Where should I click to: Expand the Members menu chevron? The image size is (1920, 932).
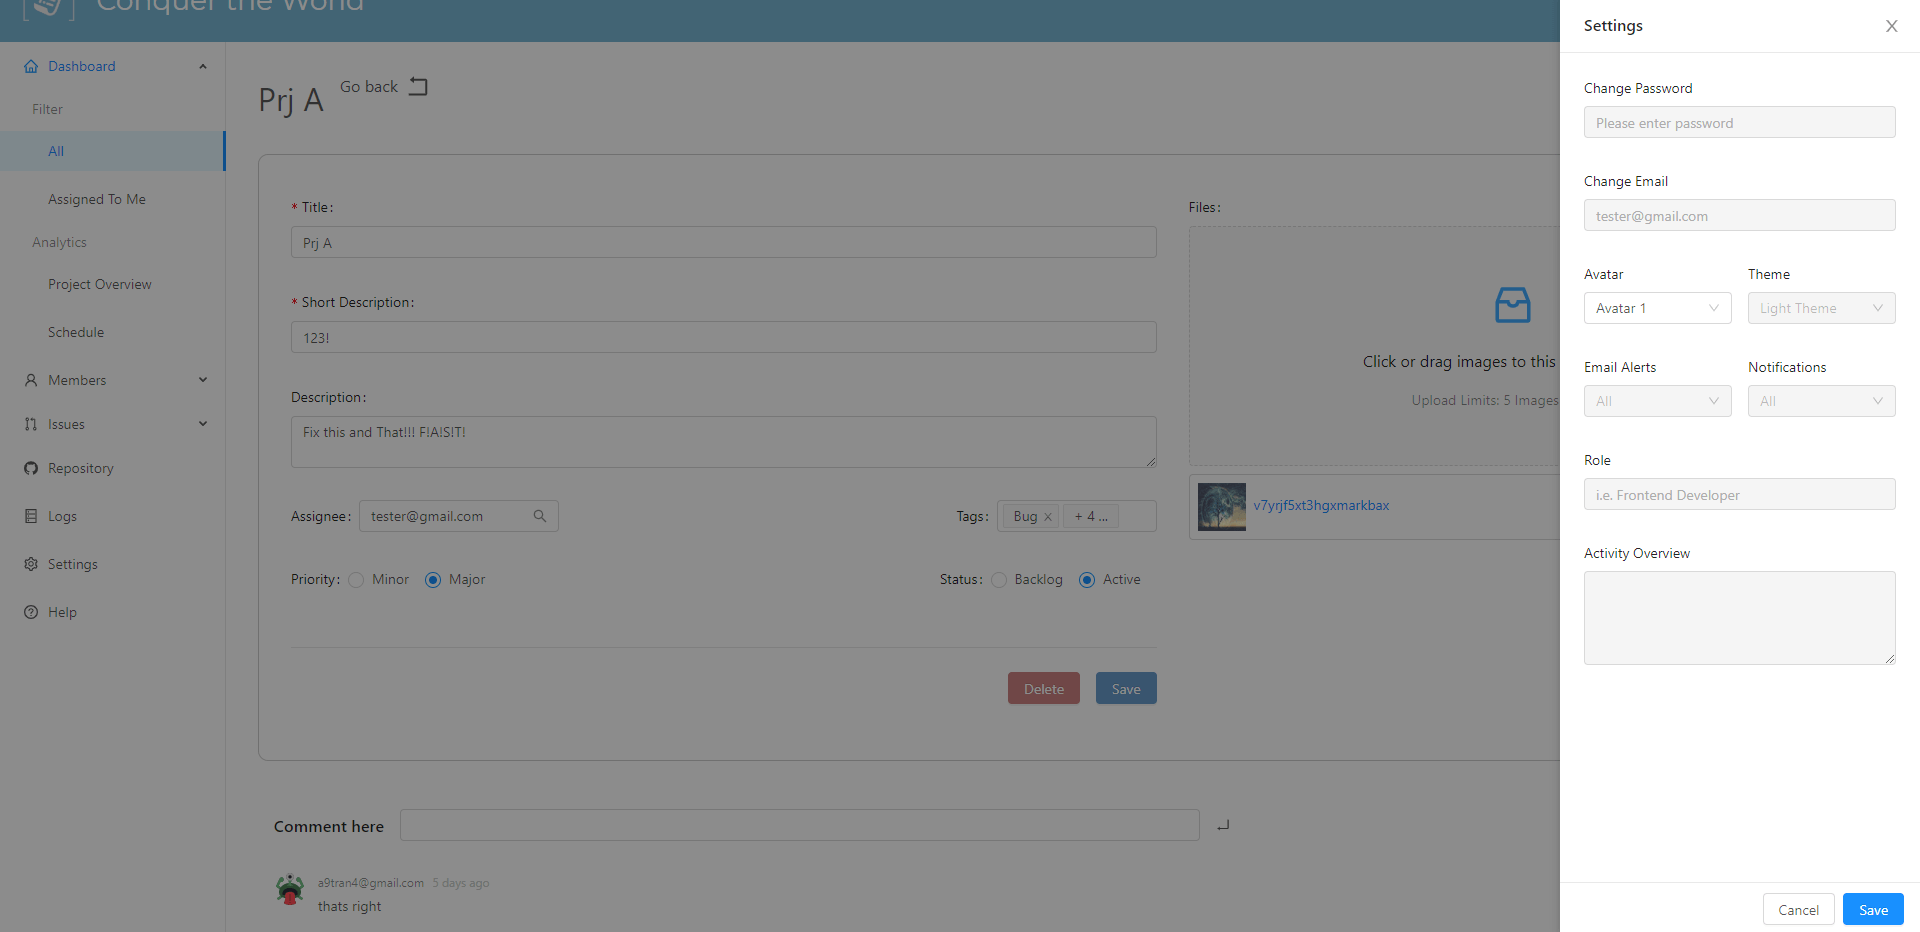(x=203, y=380)
